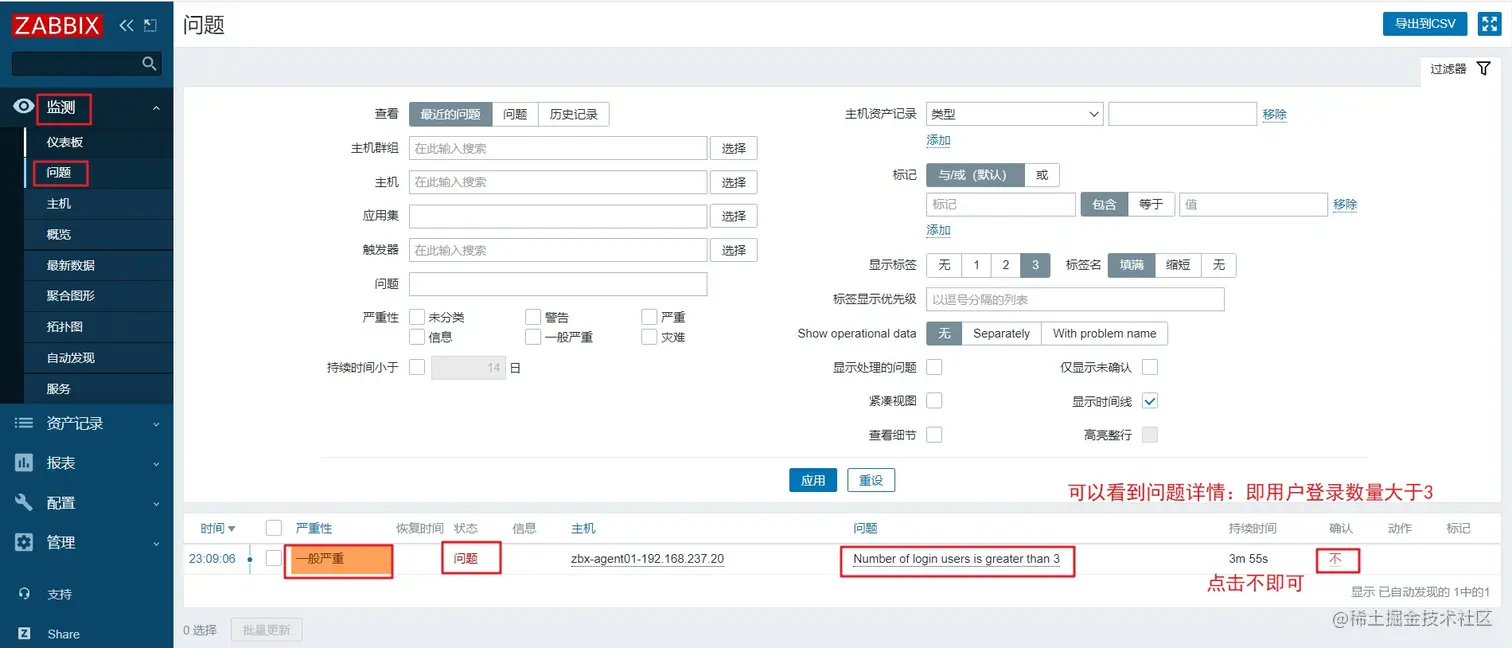
Task: Check the 灾难 severity checkbox
Action: tap(650, 337)
